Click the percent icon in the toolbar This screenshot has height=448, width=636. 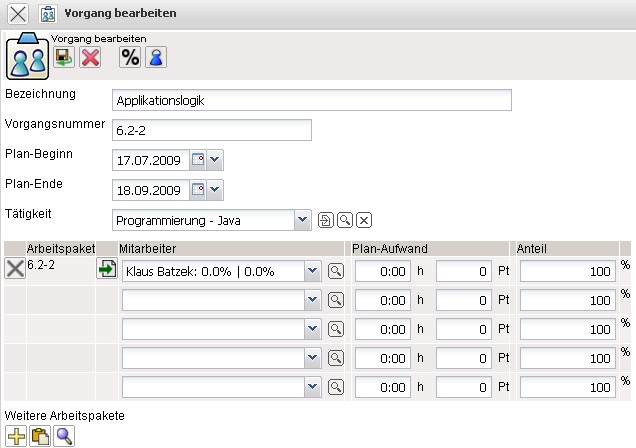(x=130, y=57)
